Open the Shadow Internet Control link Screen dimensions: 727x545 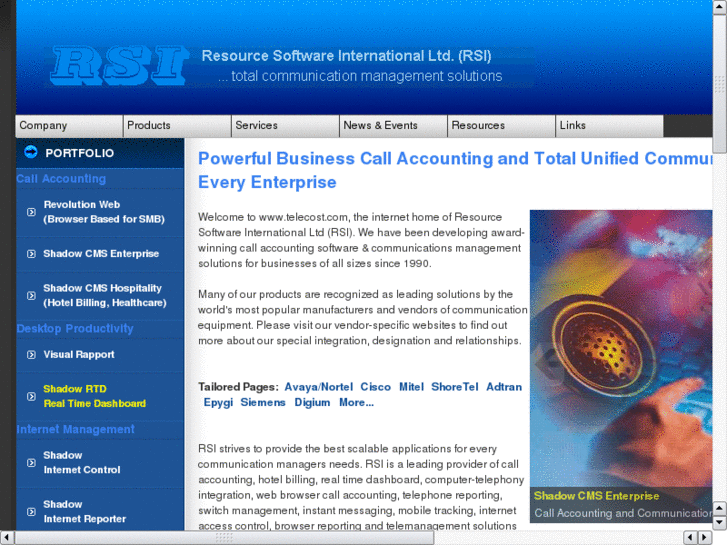(x=82, y=462)
